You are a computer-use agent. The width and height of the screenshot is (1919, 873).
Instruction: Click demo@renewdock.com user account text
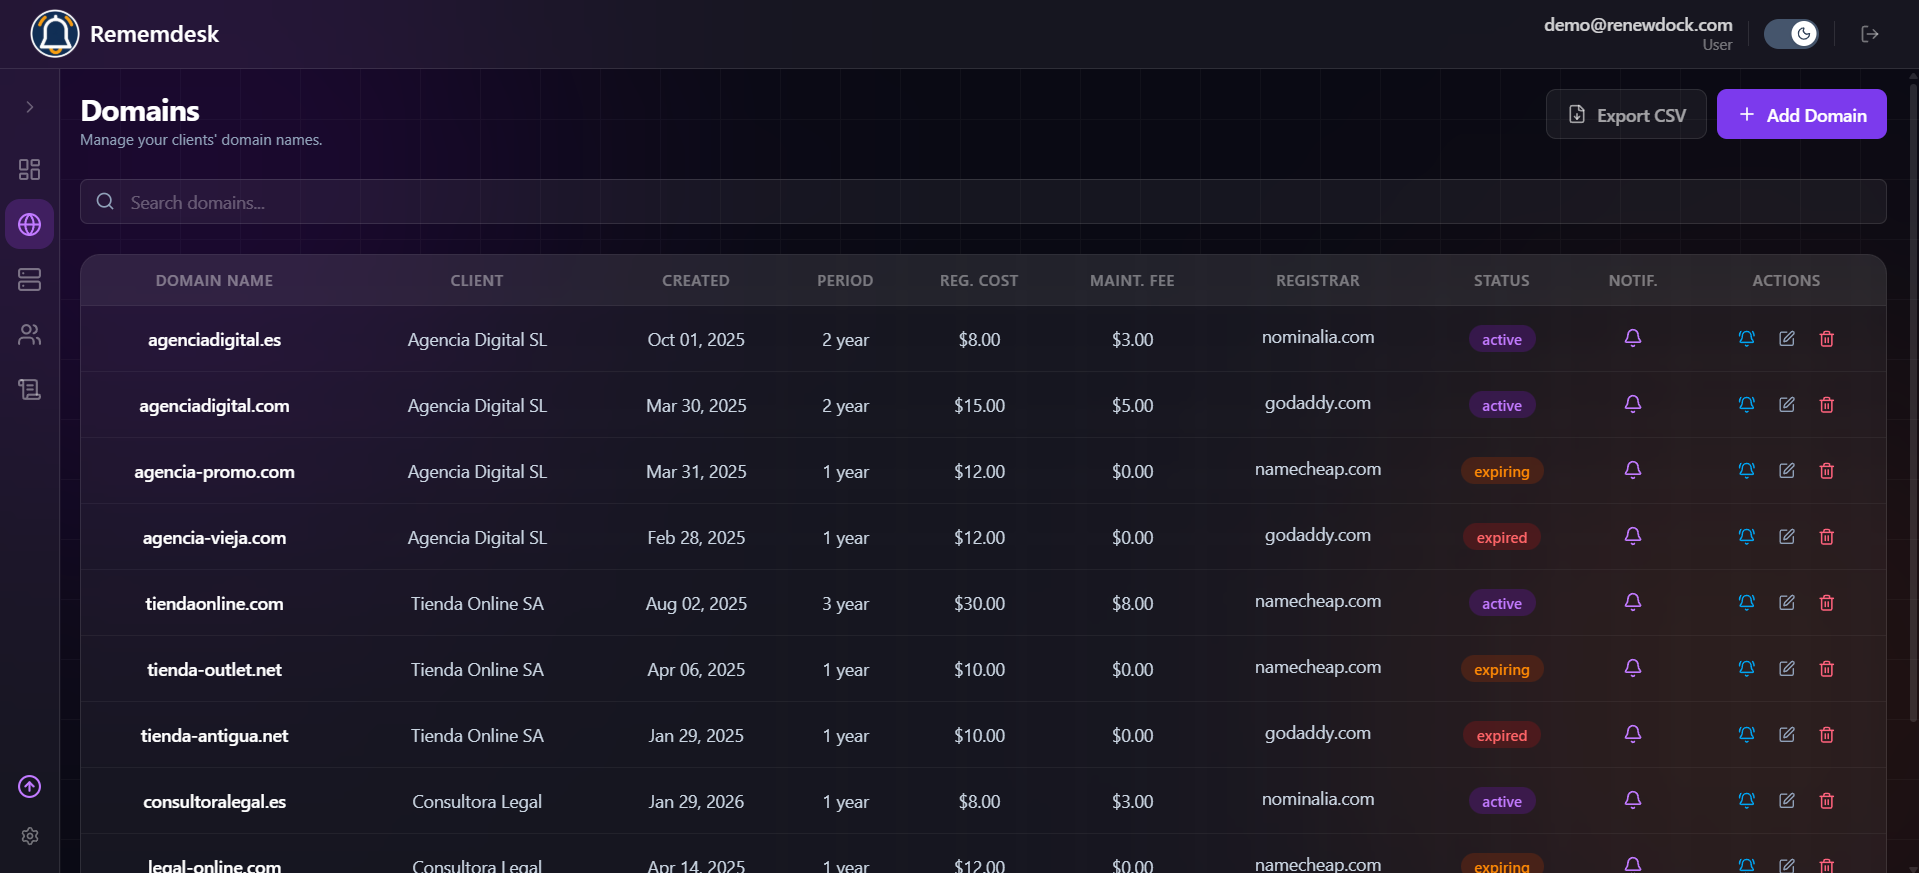point(1638,25)
